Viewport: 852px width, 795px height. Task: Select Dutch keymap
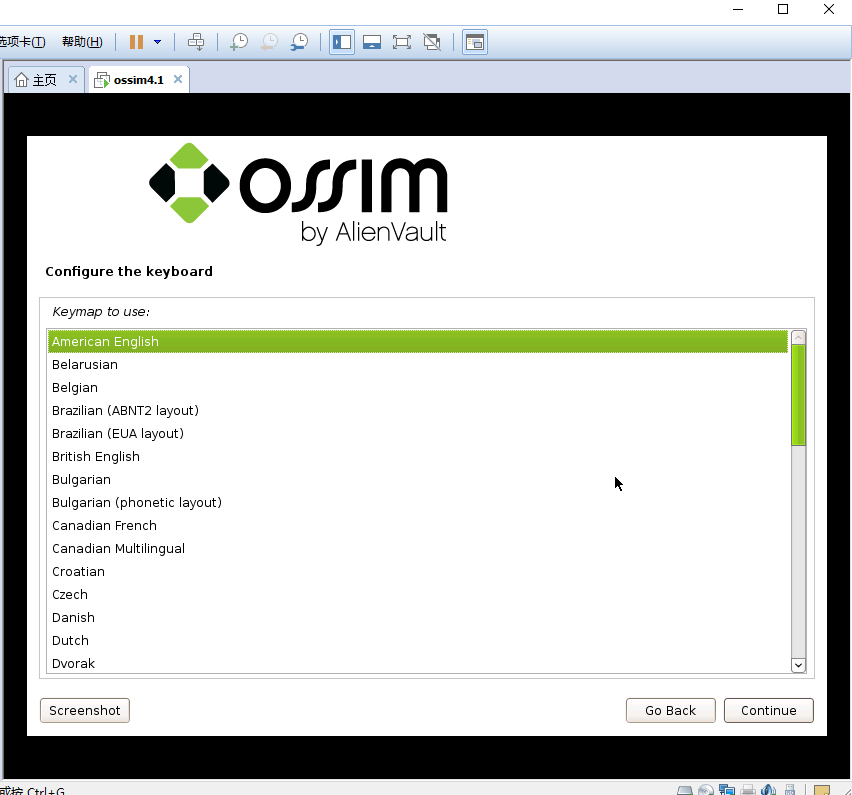pyautogui.click(x=417, y=641)
